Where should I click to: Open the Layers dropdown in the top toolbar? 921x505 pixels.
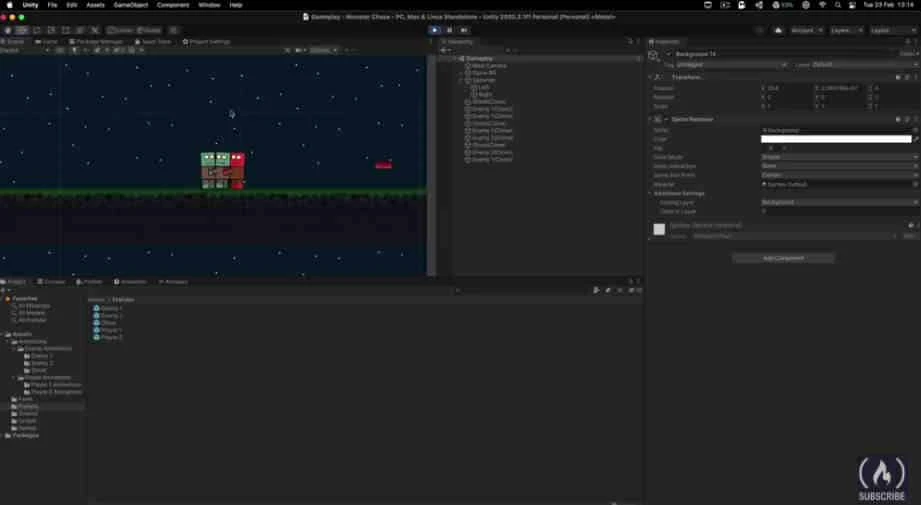click(845, 30)
